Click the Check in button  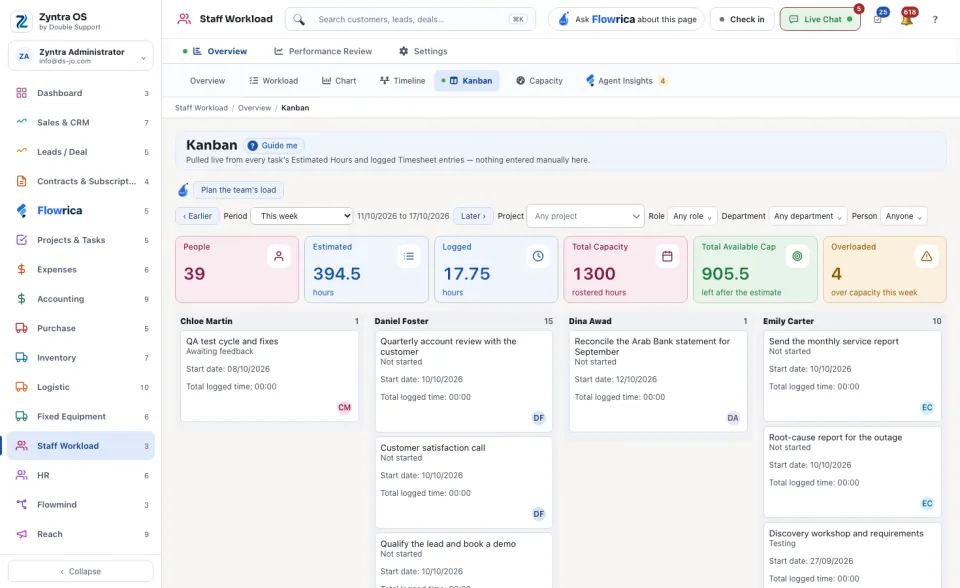point(741,19)
